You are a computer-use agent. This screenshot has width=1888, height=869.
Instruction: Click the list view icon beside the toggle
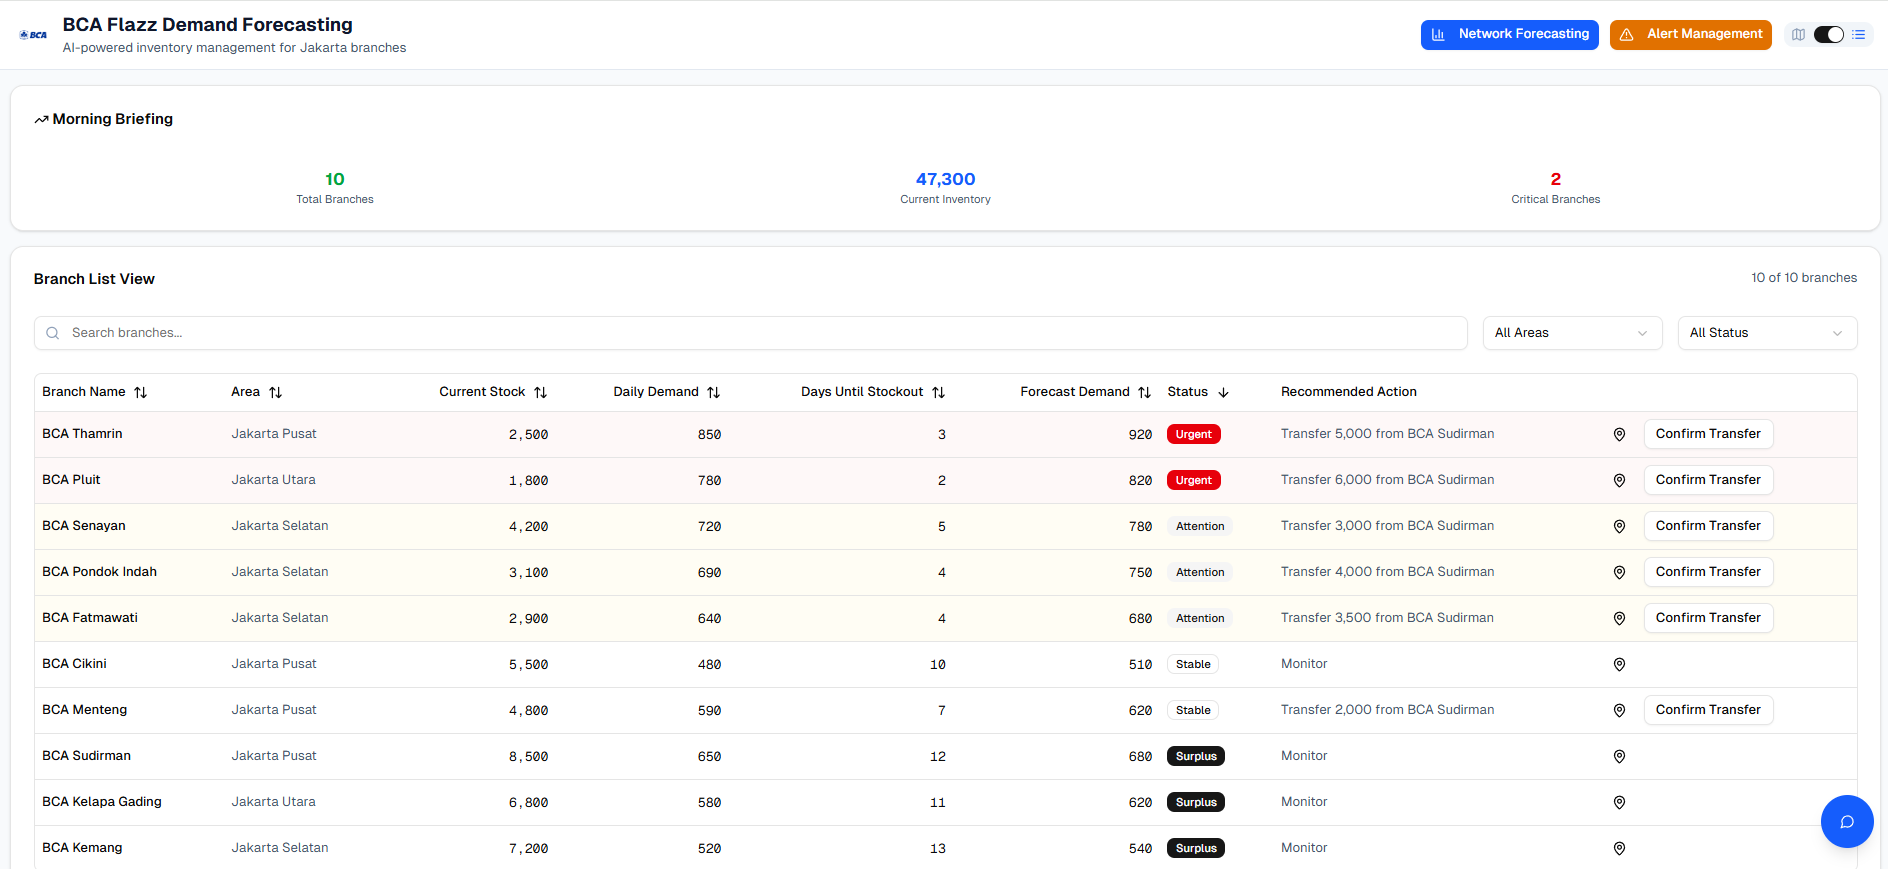(x=1859, y=35)
